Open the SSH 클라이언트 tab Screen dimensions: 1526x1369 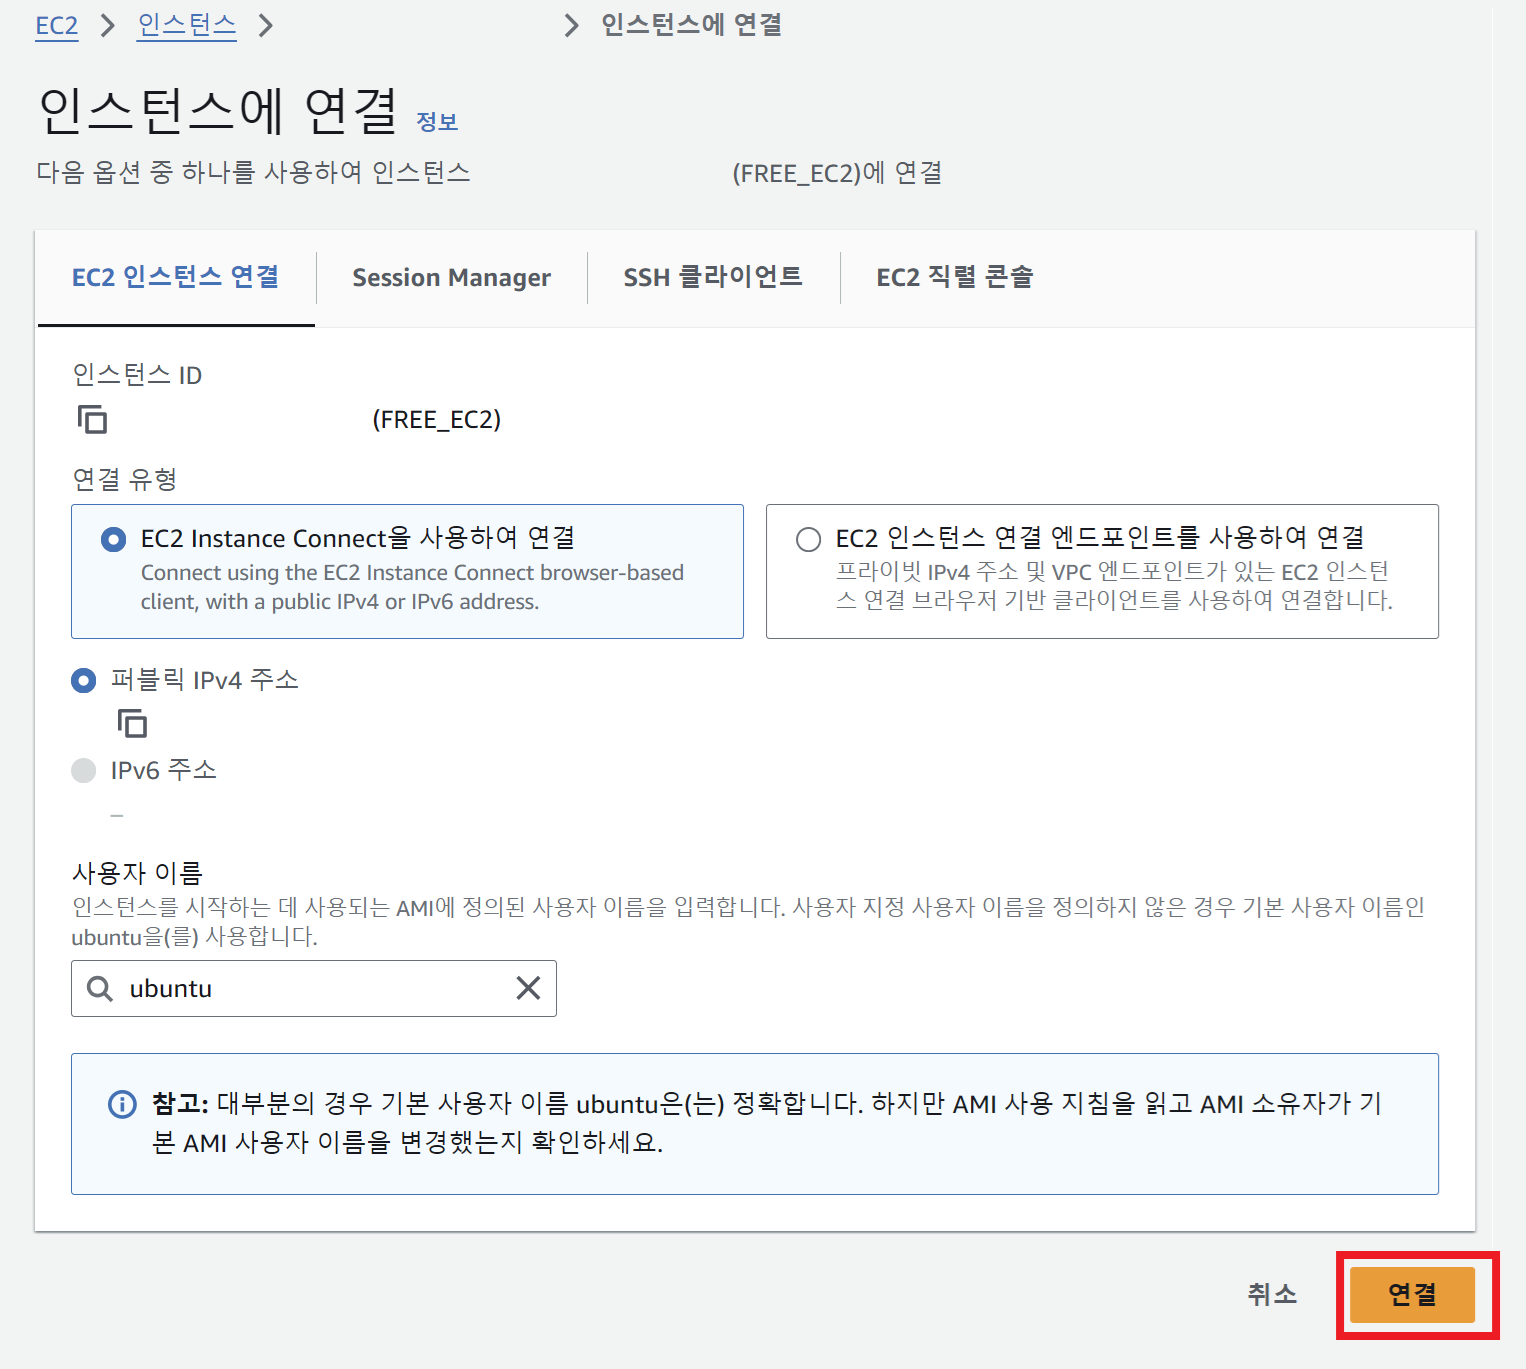(x=713, y=277)
